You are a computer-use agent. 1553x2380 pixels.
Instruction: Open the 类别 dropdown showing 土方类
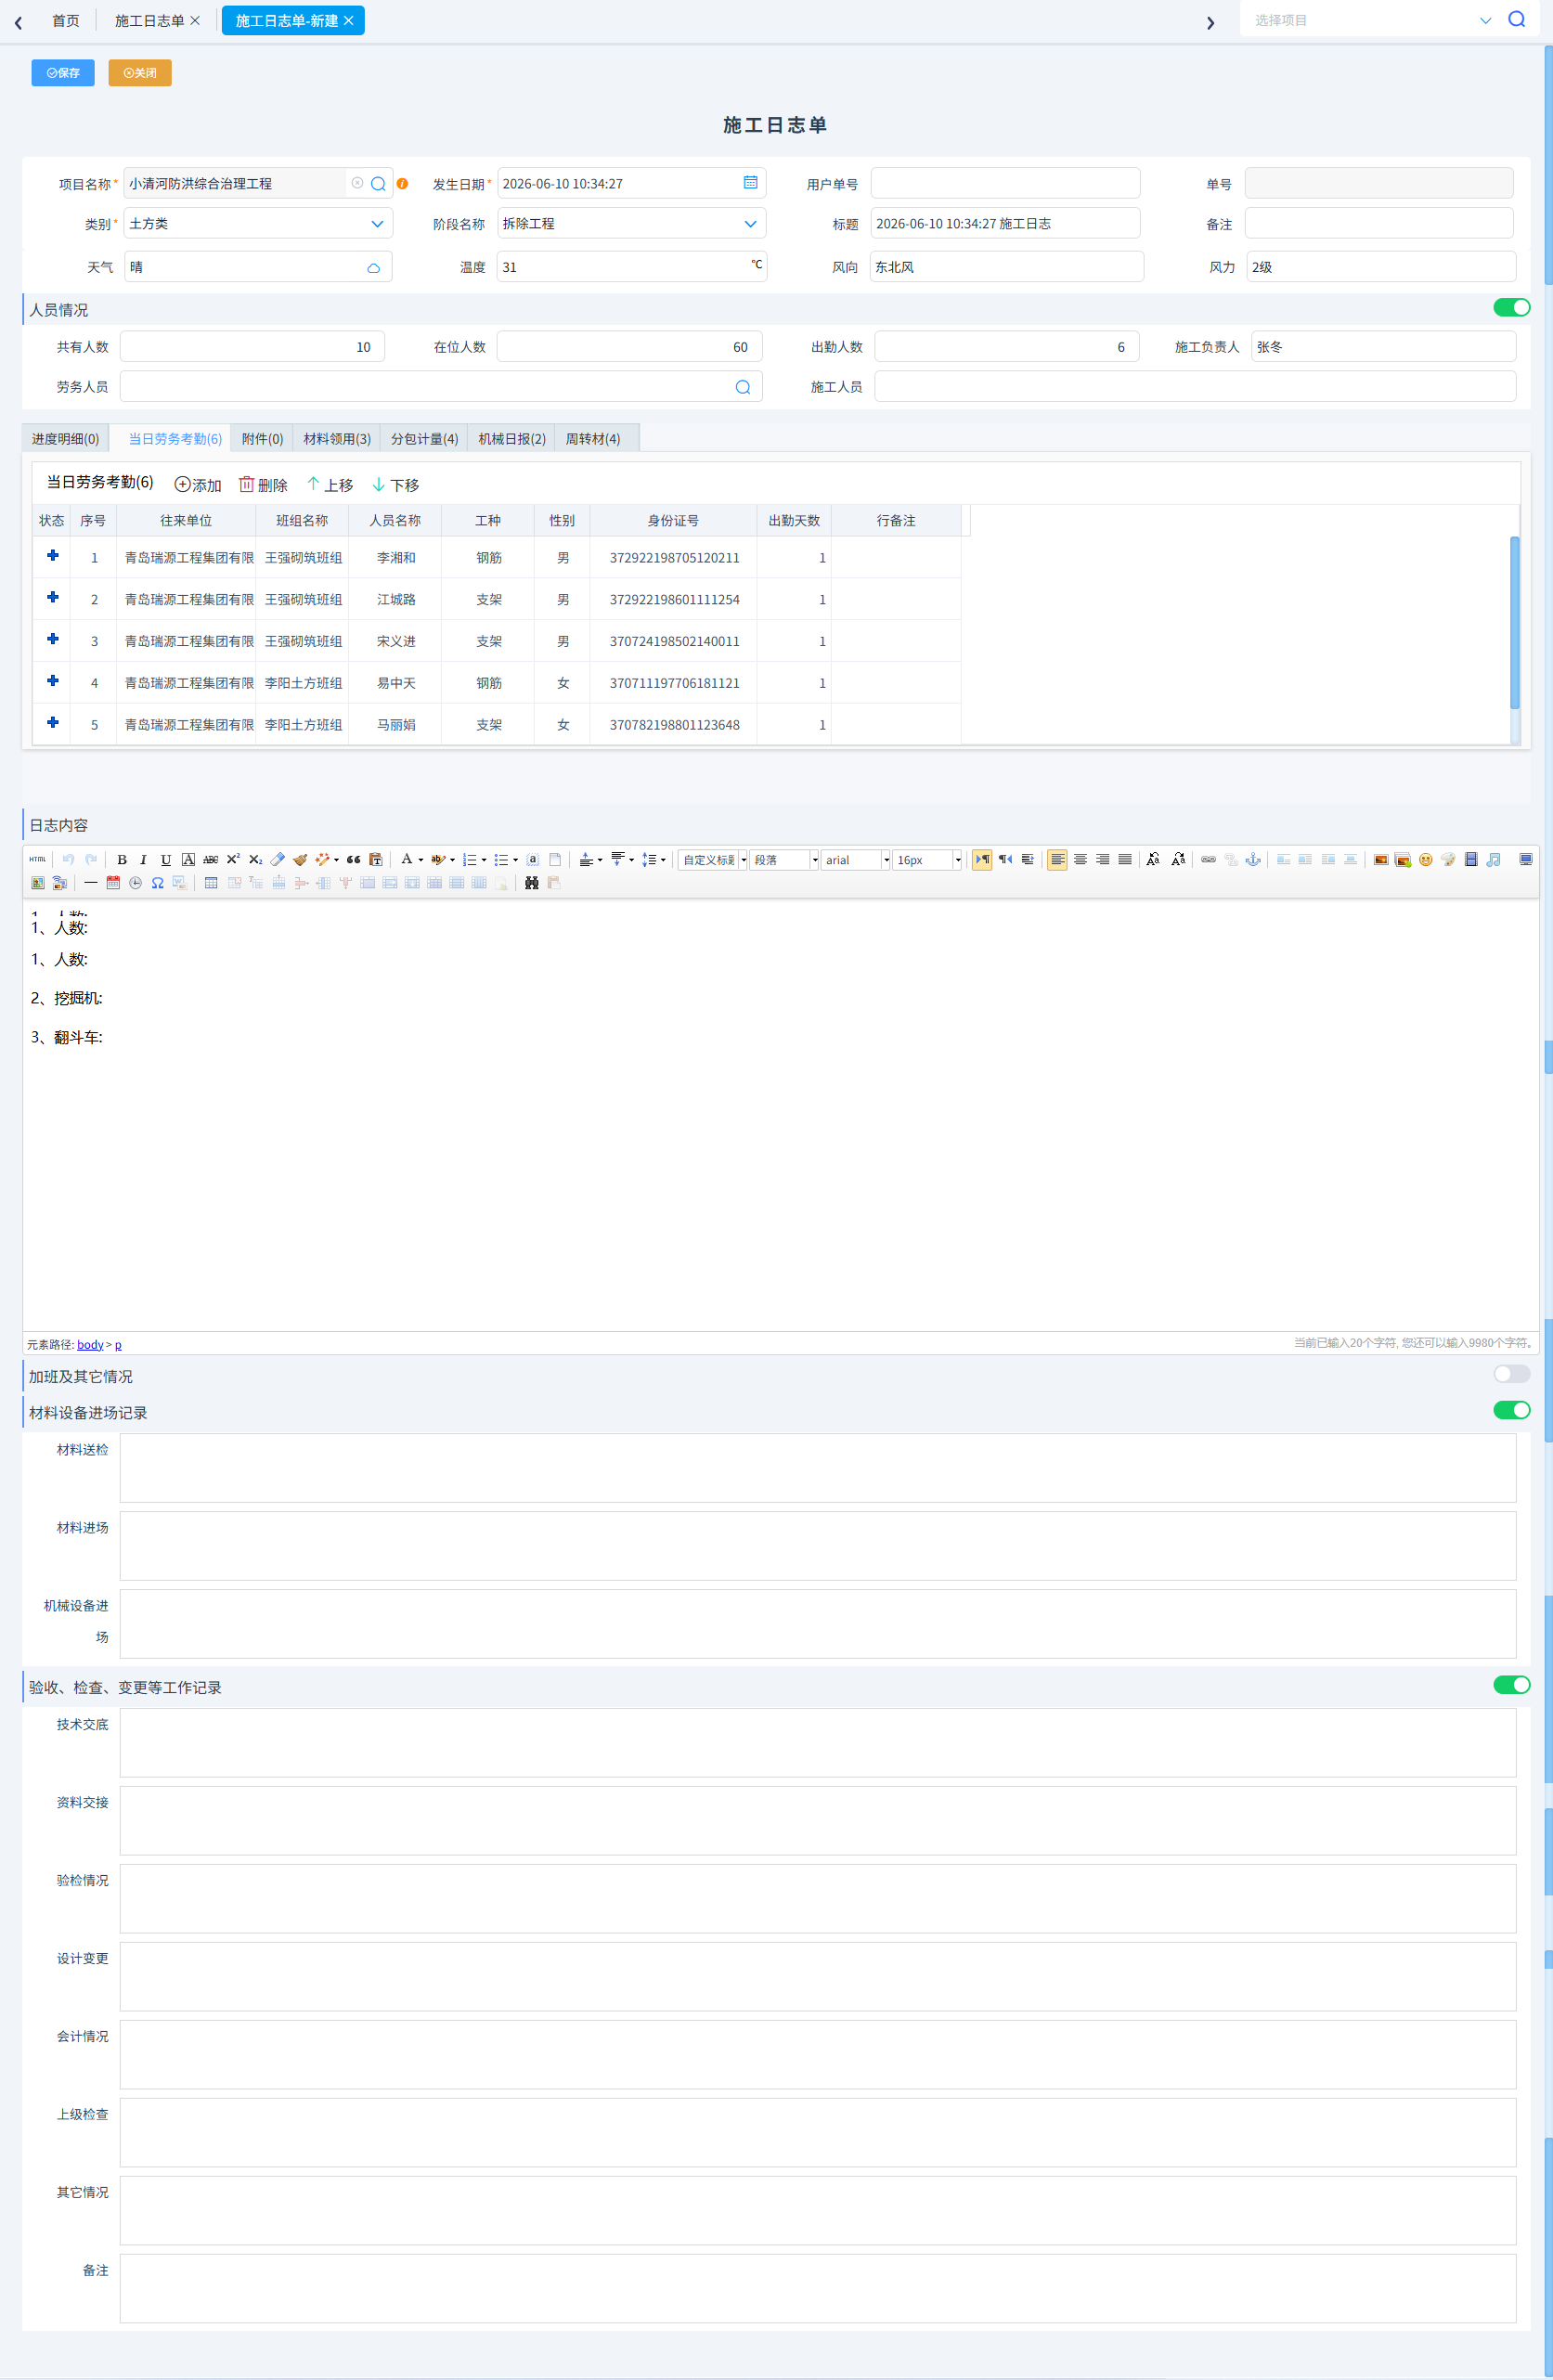(258, 223)
